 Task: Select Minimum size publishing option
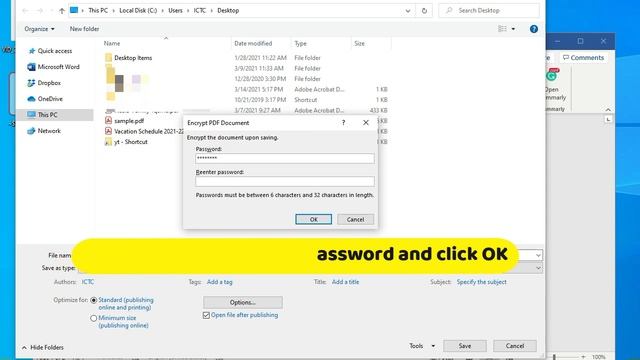pyautogui.click(x=93, y=318)
